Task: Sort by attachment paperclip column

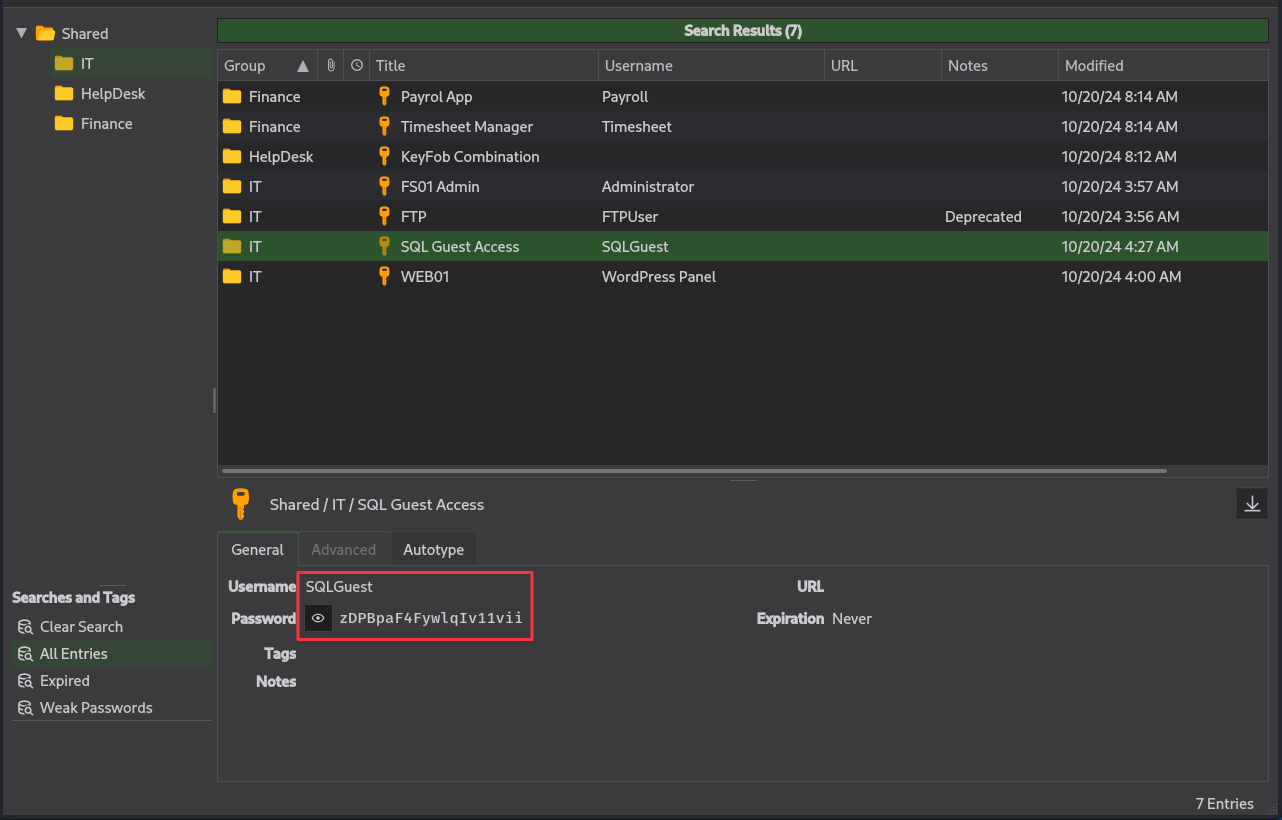Action: (x=330, y=66)
